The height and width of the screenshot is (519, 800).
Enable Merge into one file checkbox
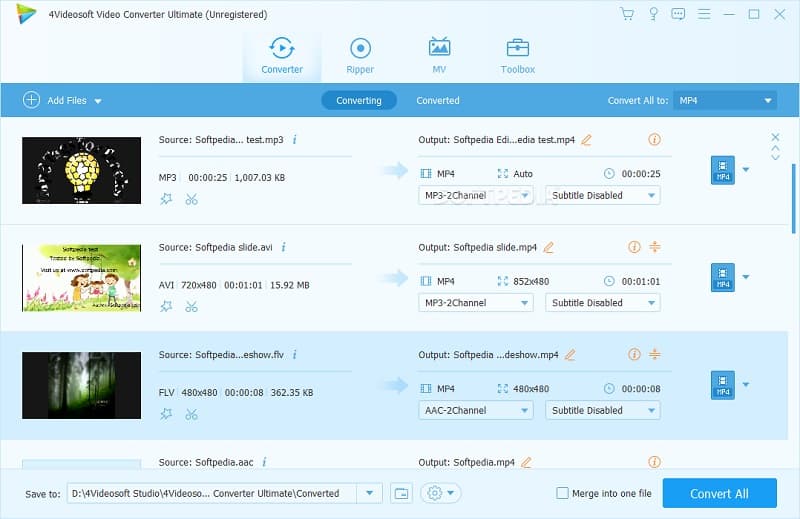click(564, 493)
